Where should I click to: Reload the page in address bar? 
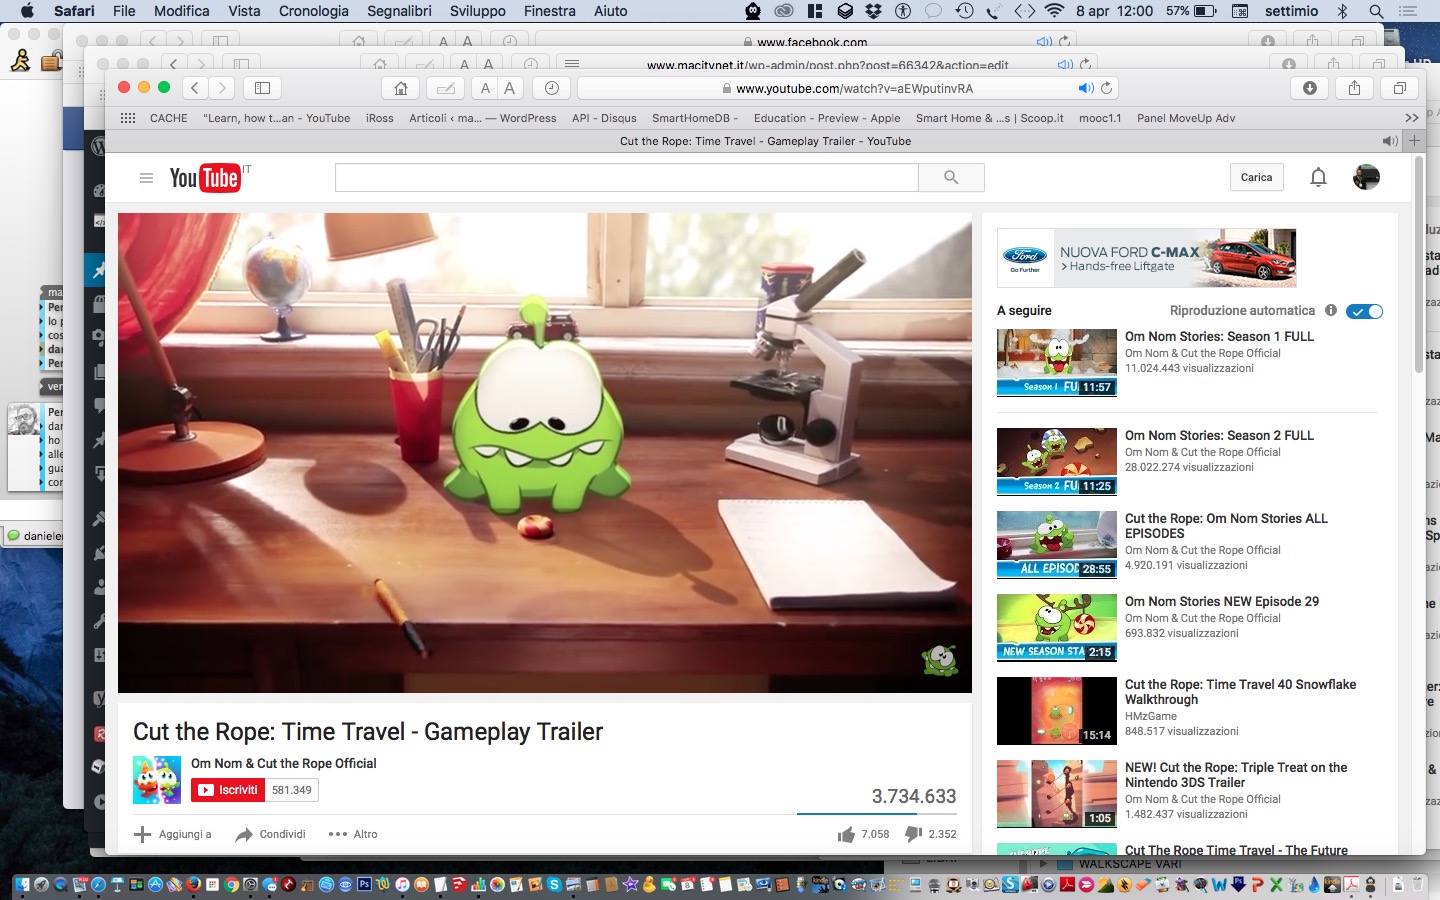(1106, 88)
